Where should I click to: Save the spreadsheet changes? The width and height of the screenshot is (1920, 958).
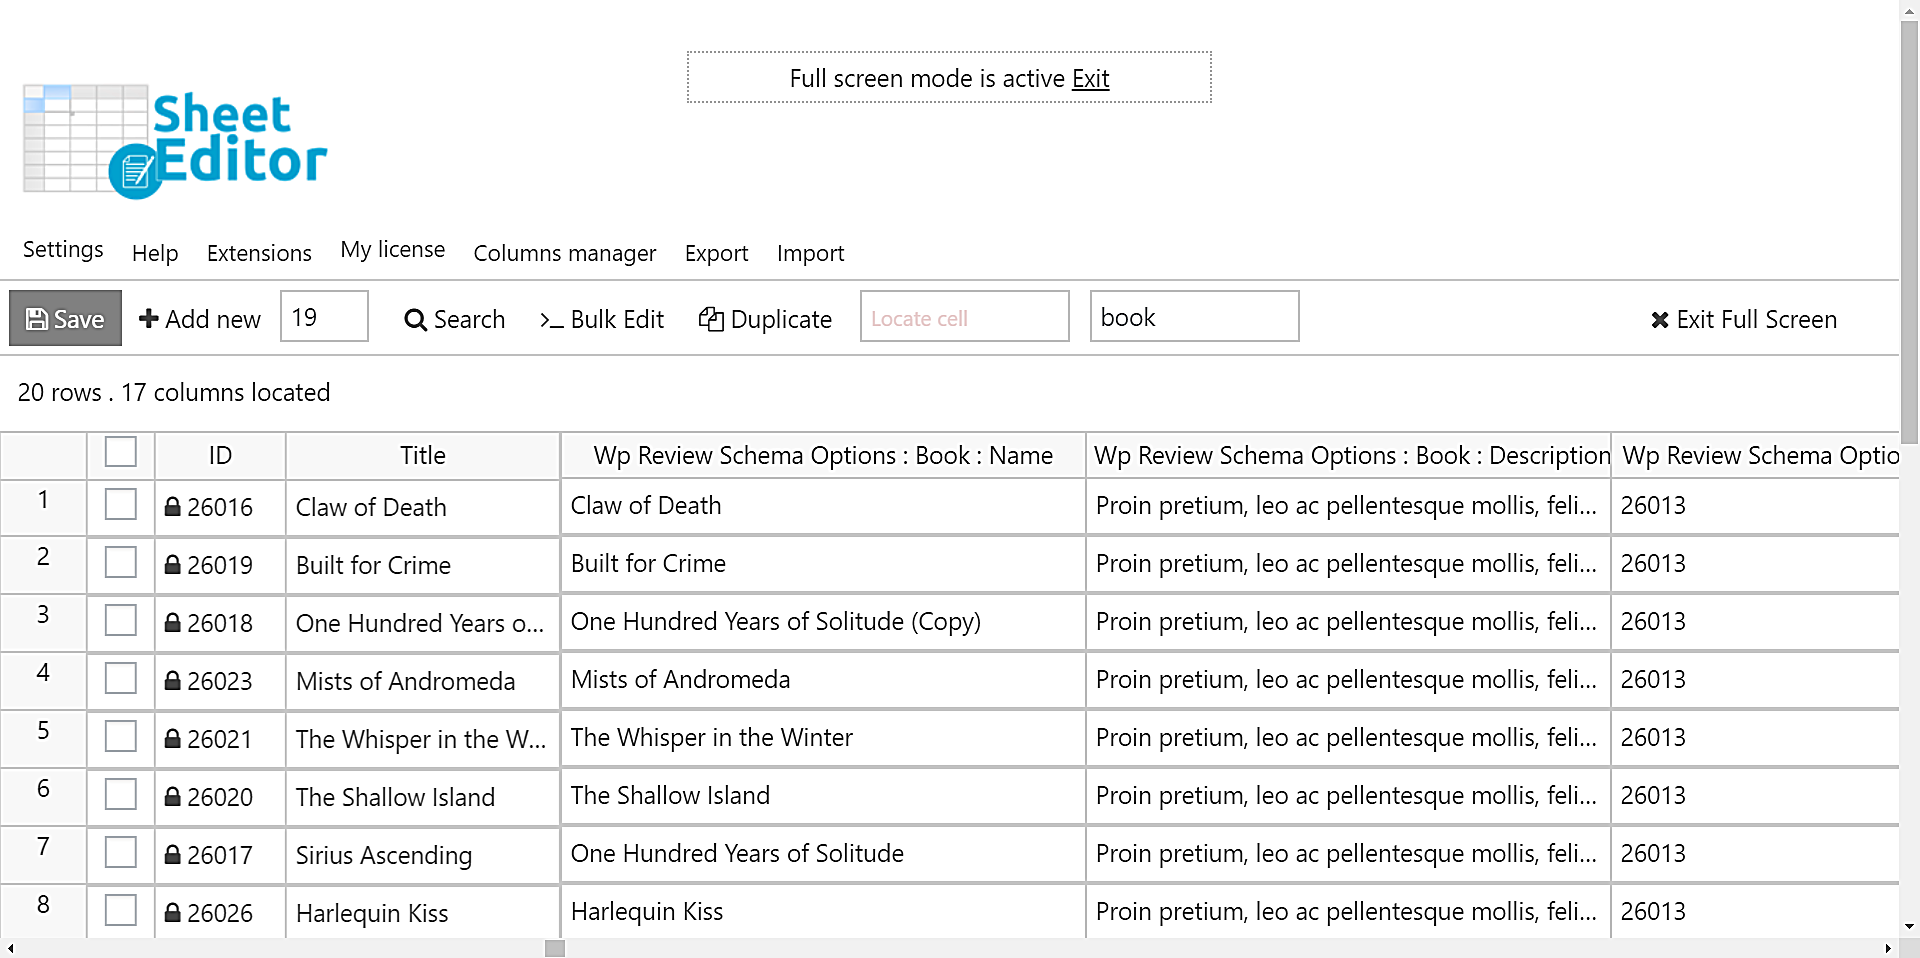pos(65,318)
